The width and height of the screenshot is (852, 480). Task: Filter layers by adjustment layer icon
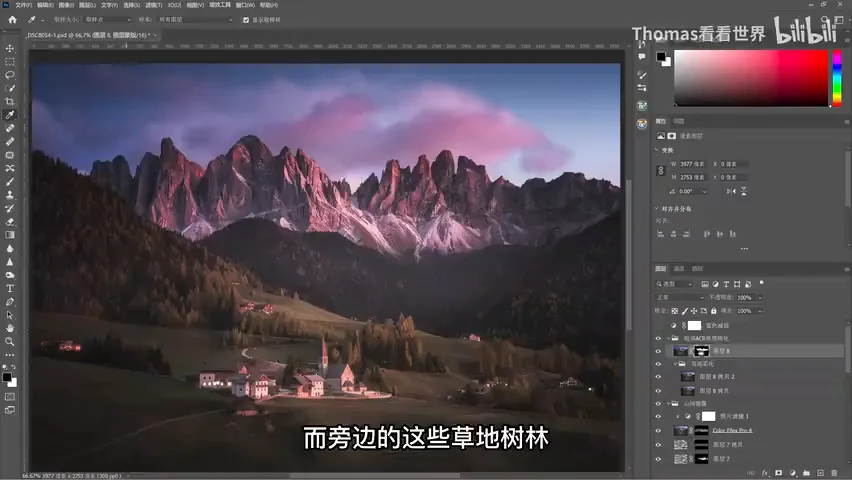coord(716,284)
